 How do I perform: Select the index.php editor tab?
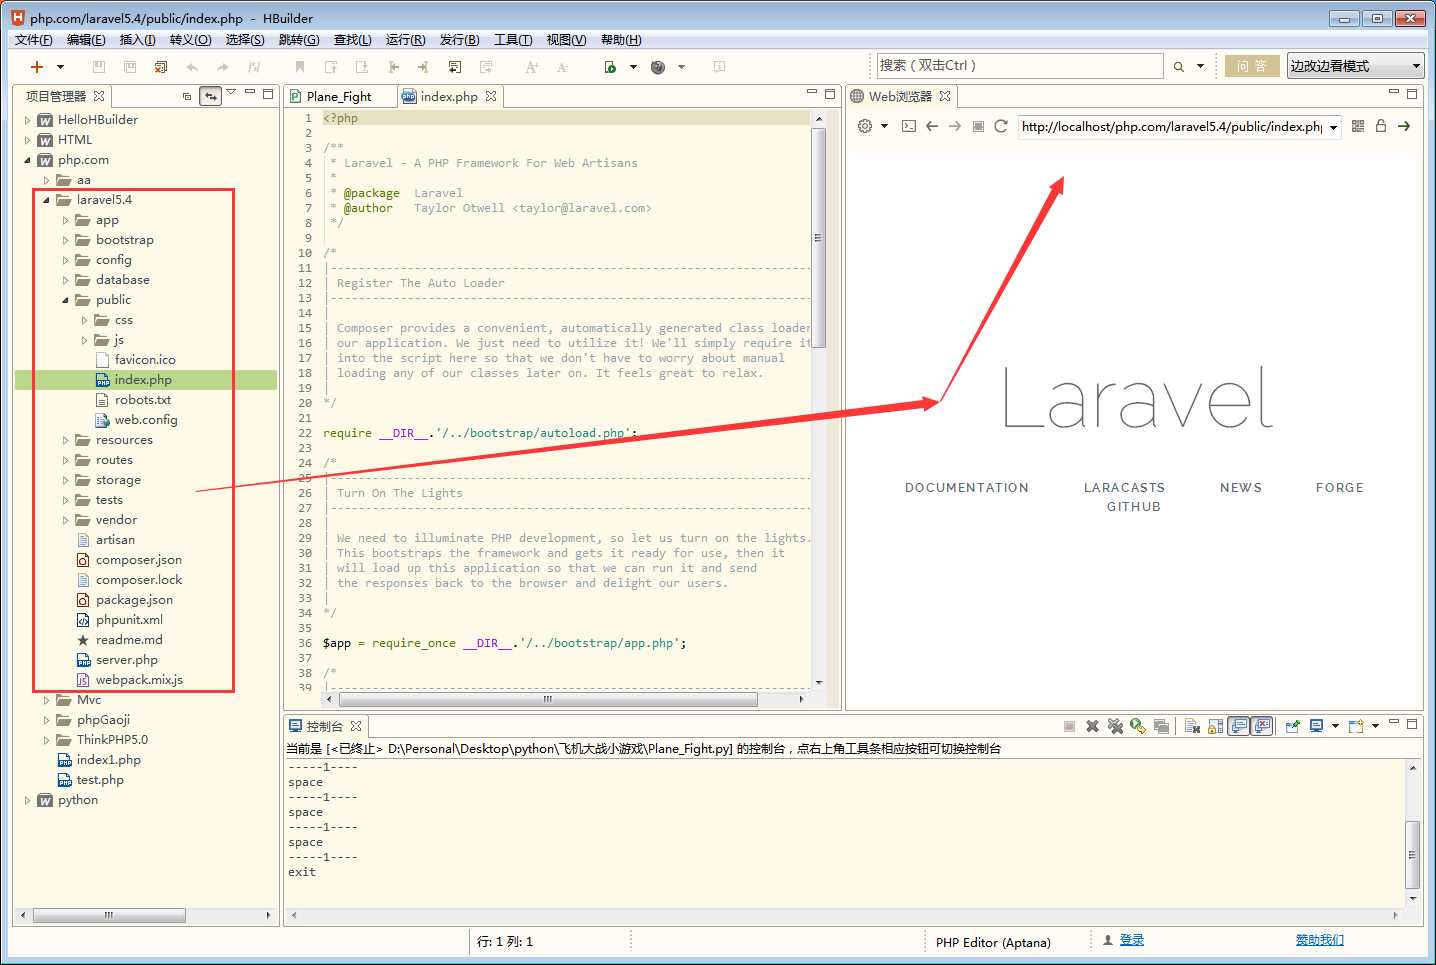click(448, 96)
